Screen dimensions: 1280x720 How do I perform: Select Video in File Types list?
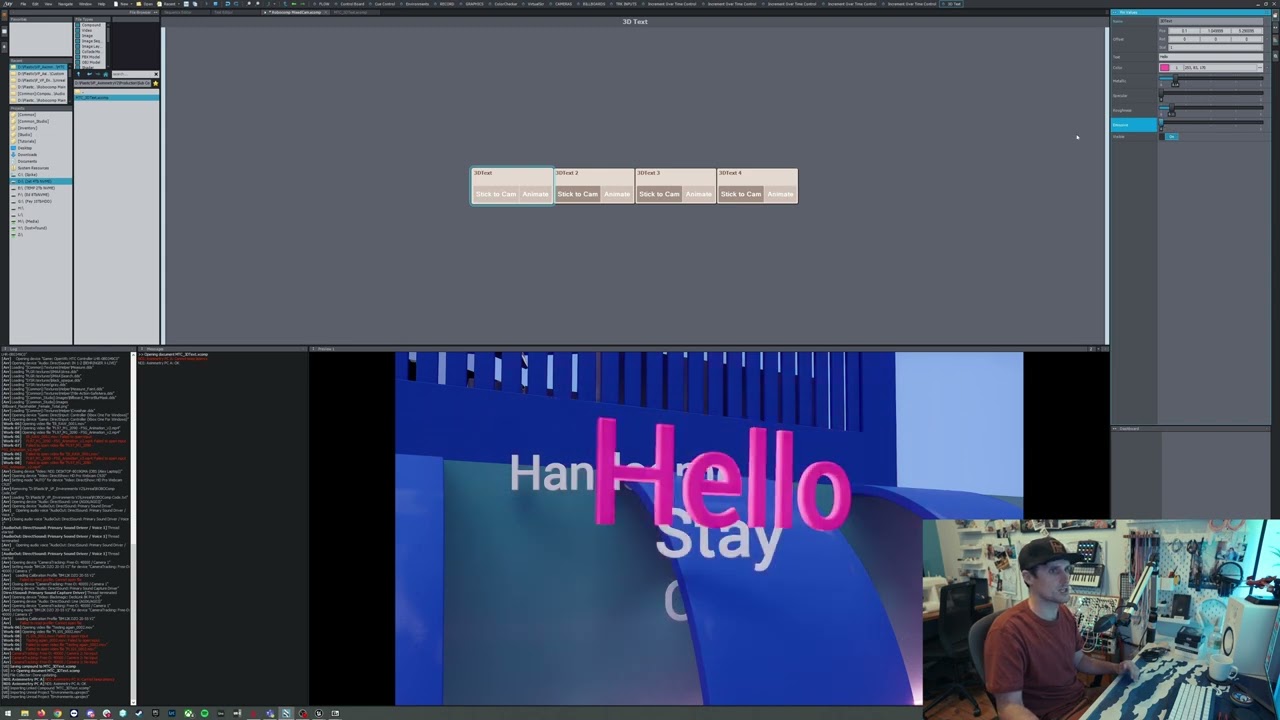click(87, 30)
